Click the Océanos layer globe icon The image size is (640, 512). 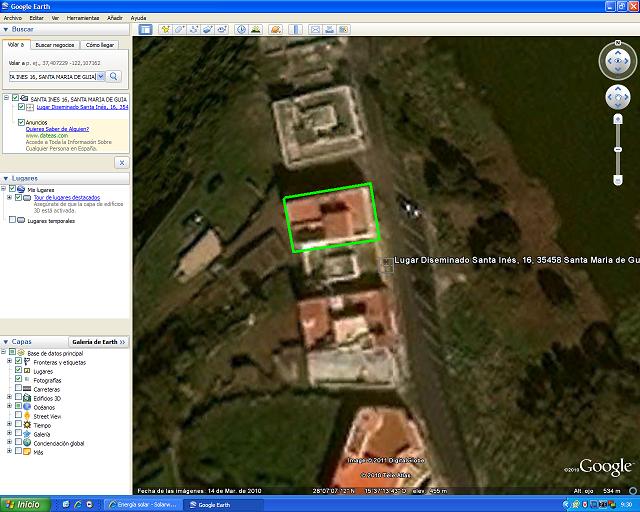click(27, 407)
